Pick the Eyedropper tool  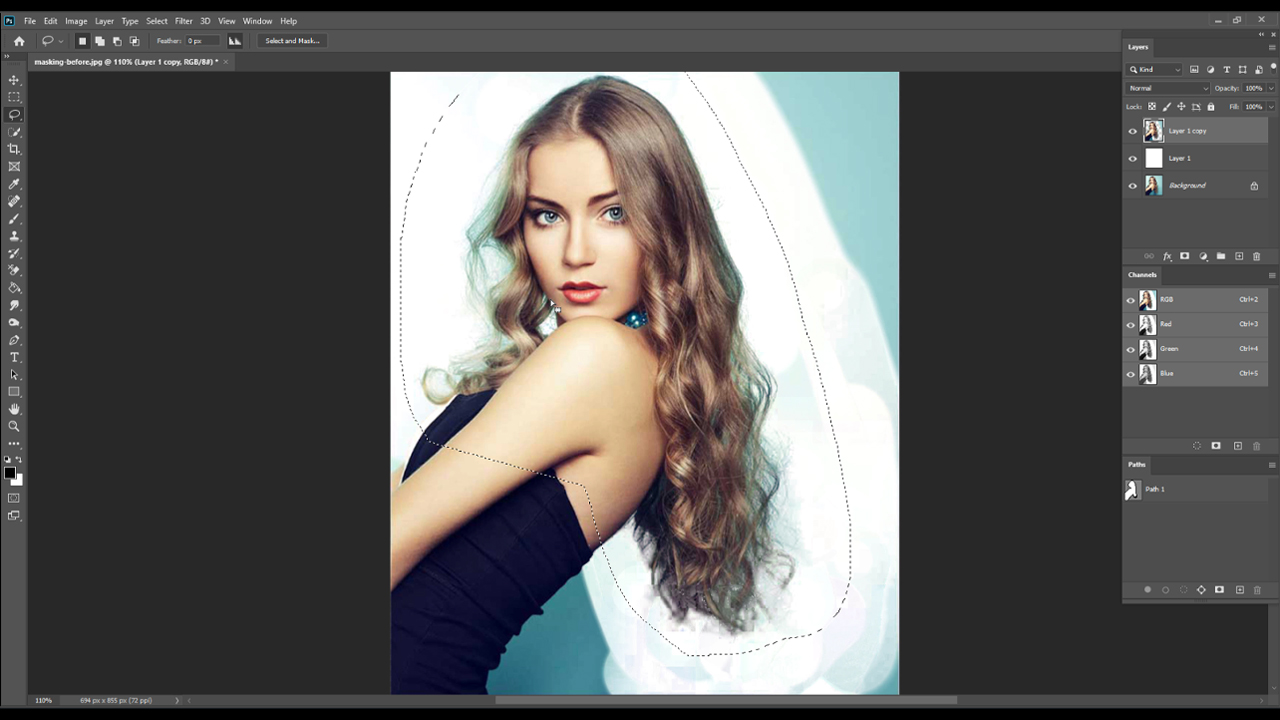click(14, 184)
